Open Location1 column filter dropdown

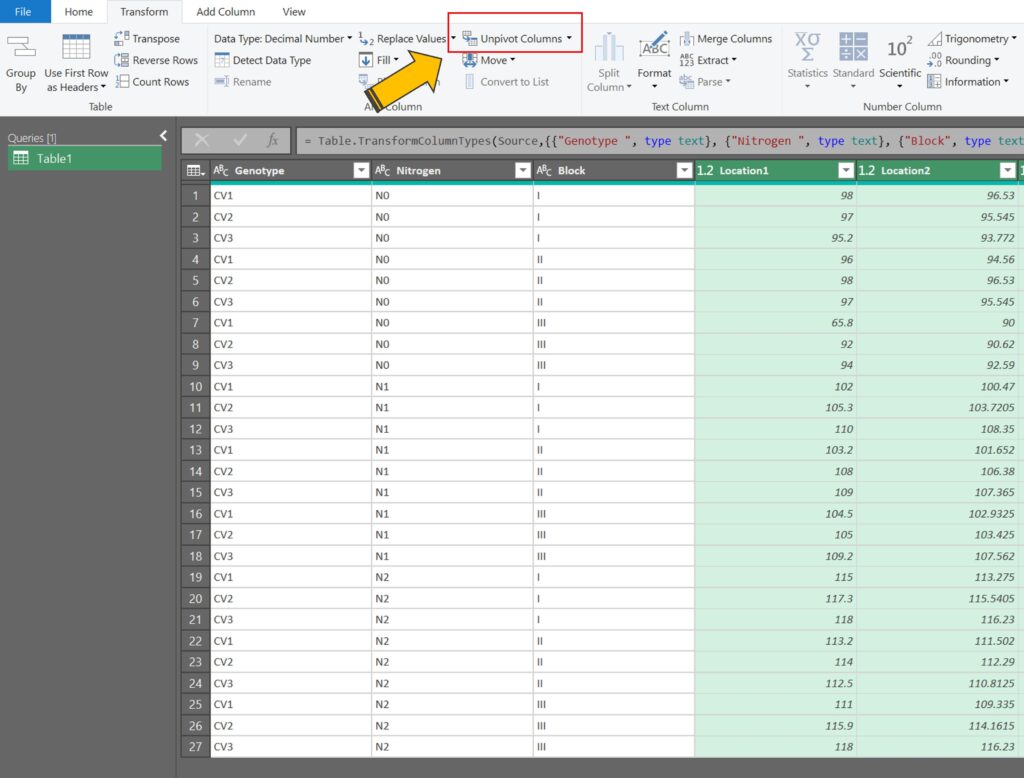(846, 171)
